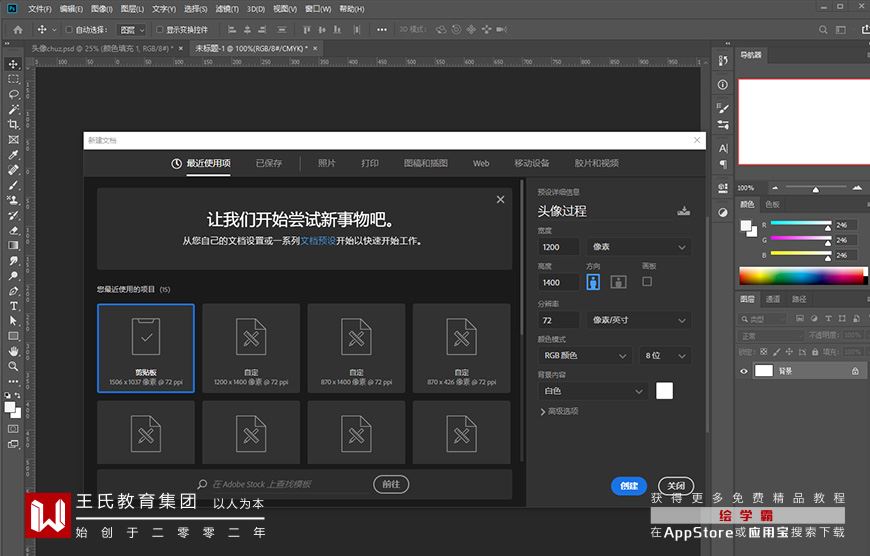Select the 剪贴板 1506 x 1037 preset thumbnail

coord(146,348)
